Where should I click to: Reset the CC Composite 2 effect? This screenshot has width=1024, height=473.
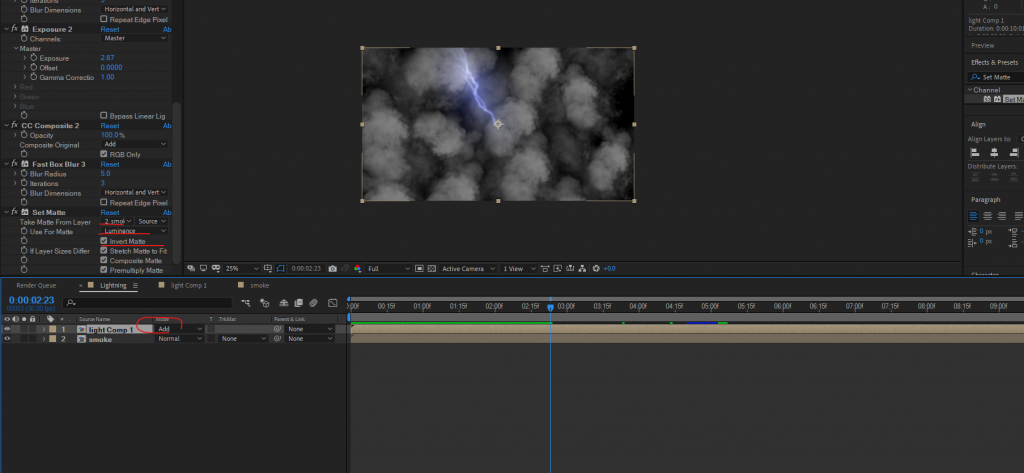click(x=110, y=125)
